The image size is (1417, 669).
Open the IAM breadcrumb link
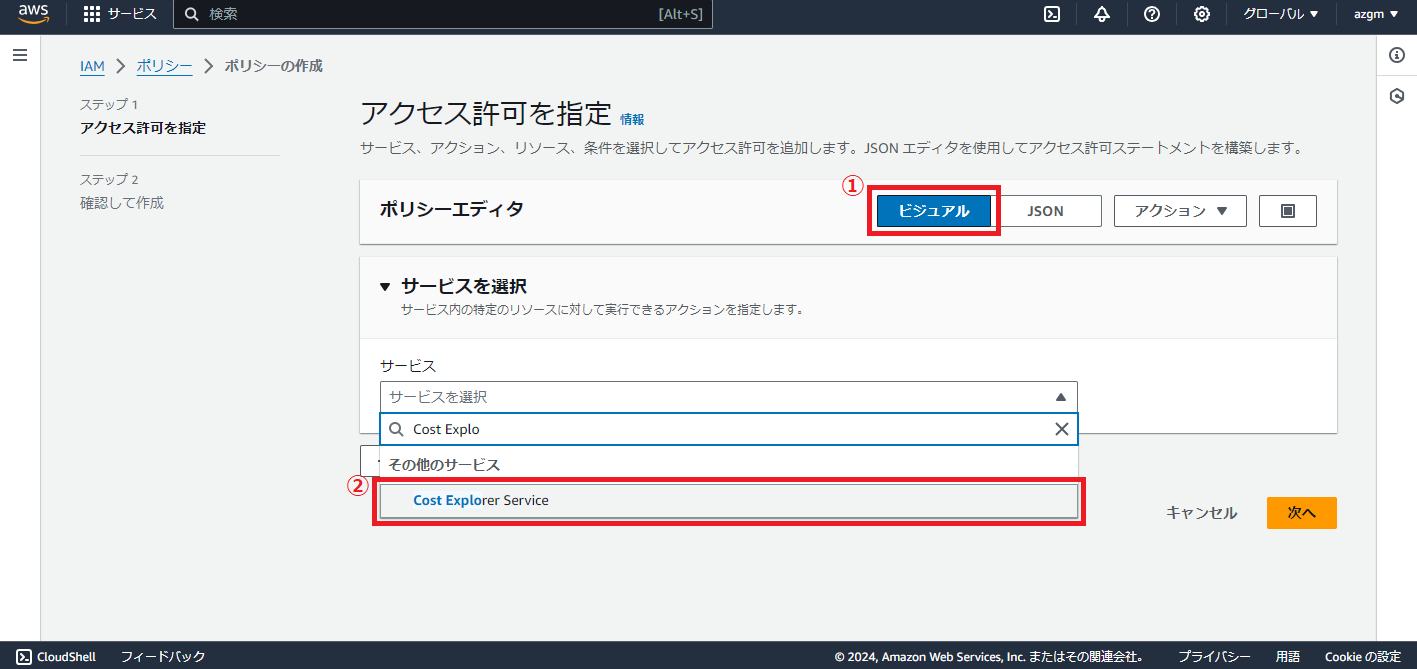91,66
